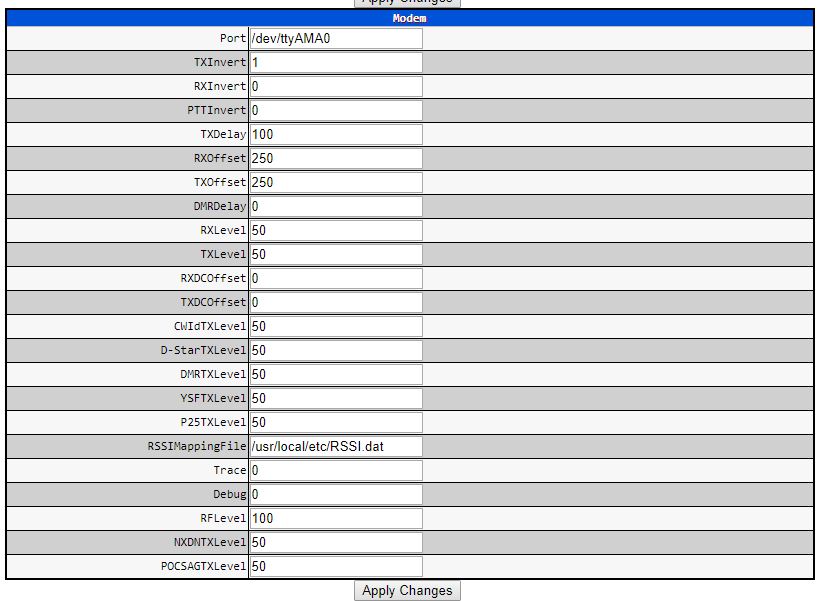
Task: Focus the NXDNTXLevel input box
Action: tap(336, 542)
